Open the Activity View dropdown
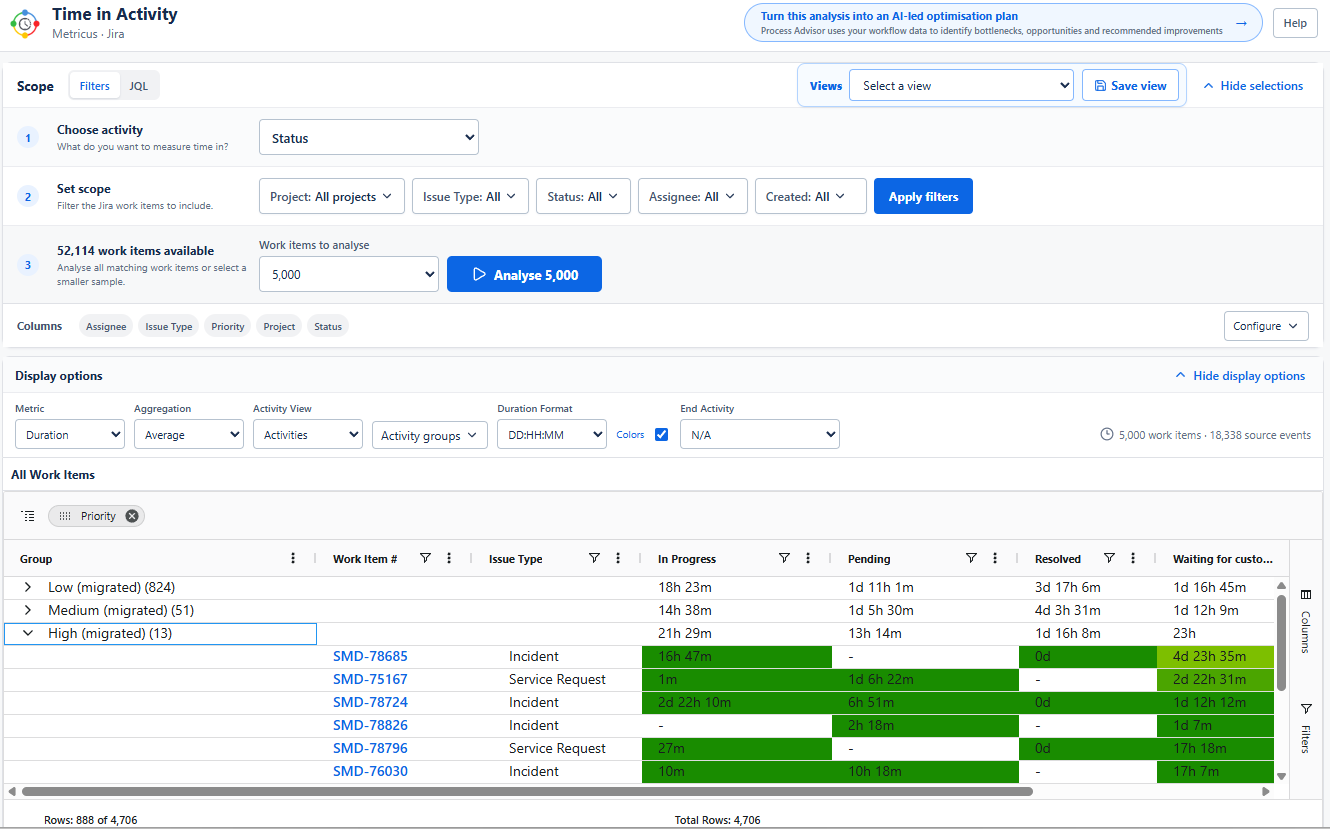This screenshot has width=1330, height=829. (308, 435)
